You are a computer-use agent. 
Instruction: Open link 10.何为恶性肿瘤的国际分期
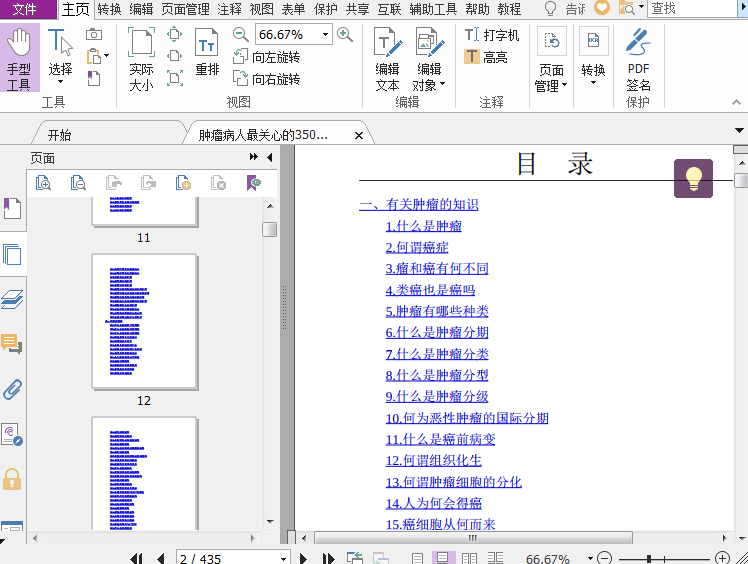tap(467, 418)
